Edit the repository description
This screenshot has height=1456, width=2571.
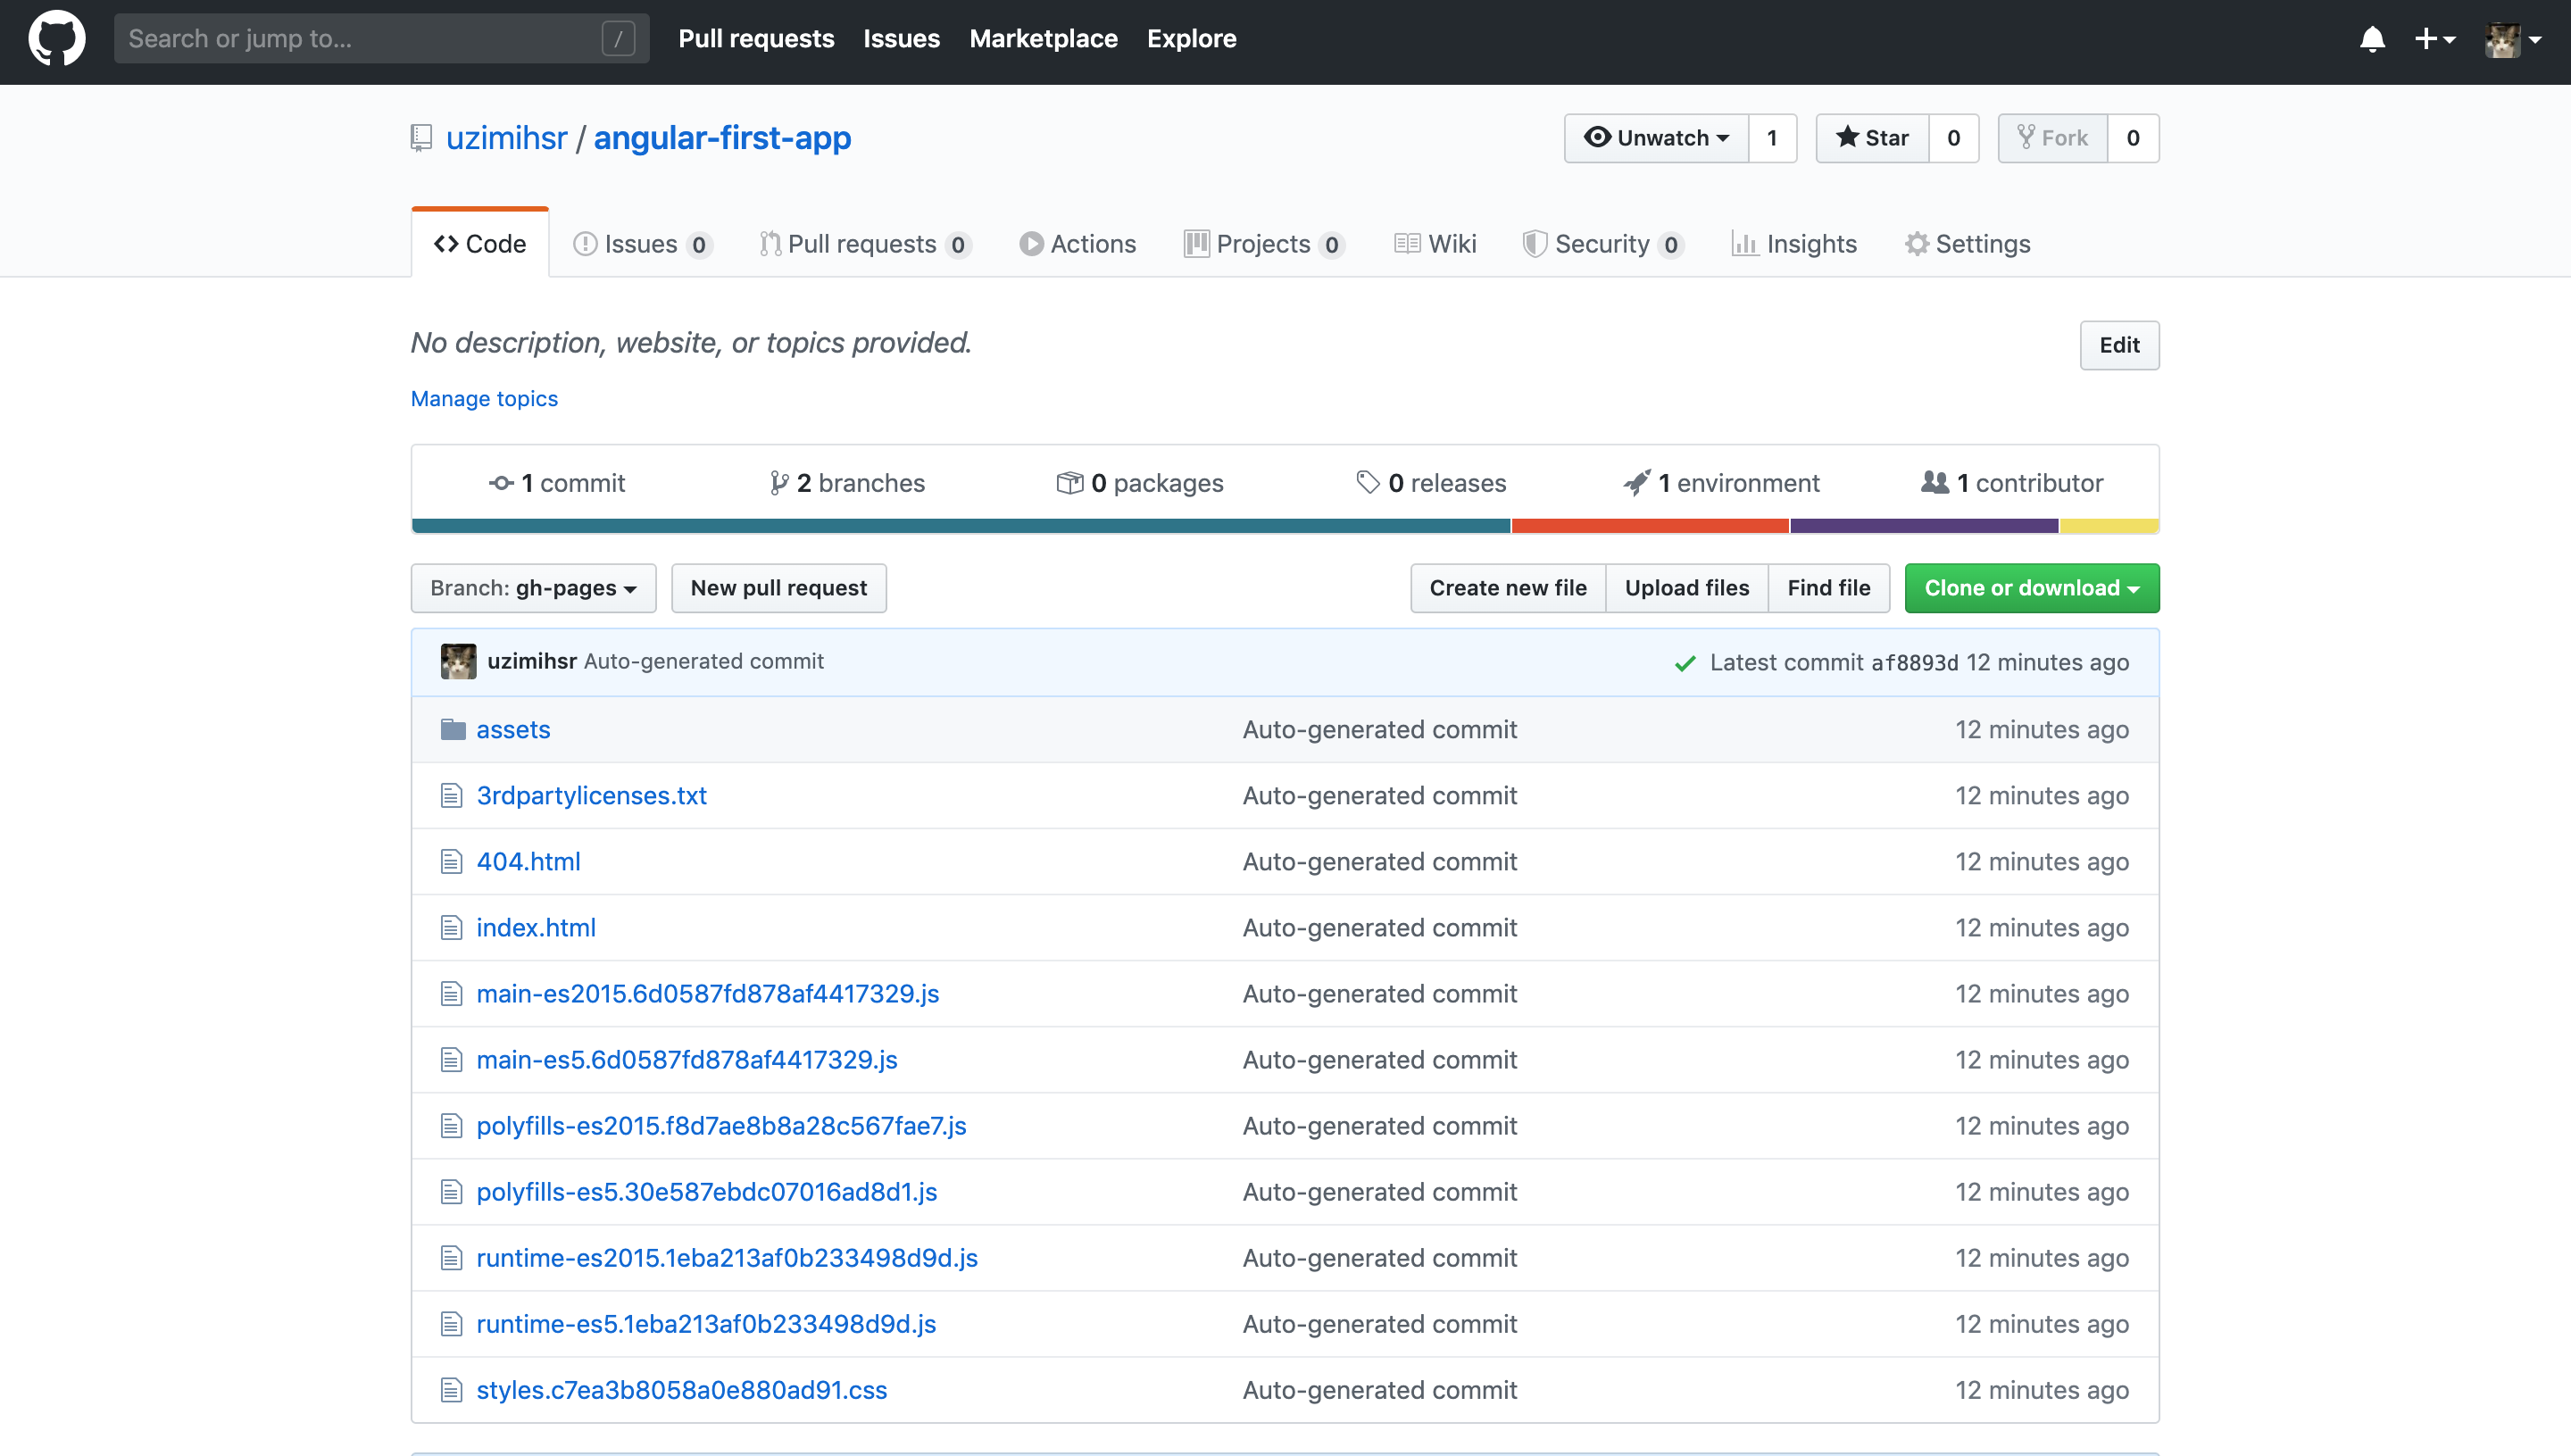(x=2119, y=345)
